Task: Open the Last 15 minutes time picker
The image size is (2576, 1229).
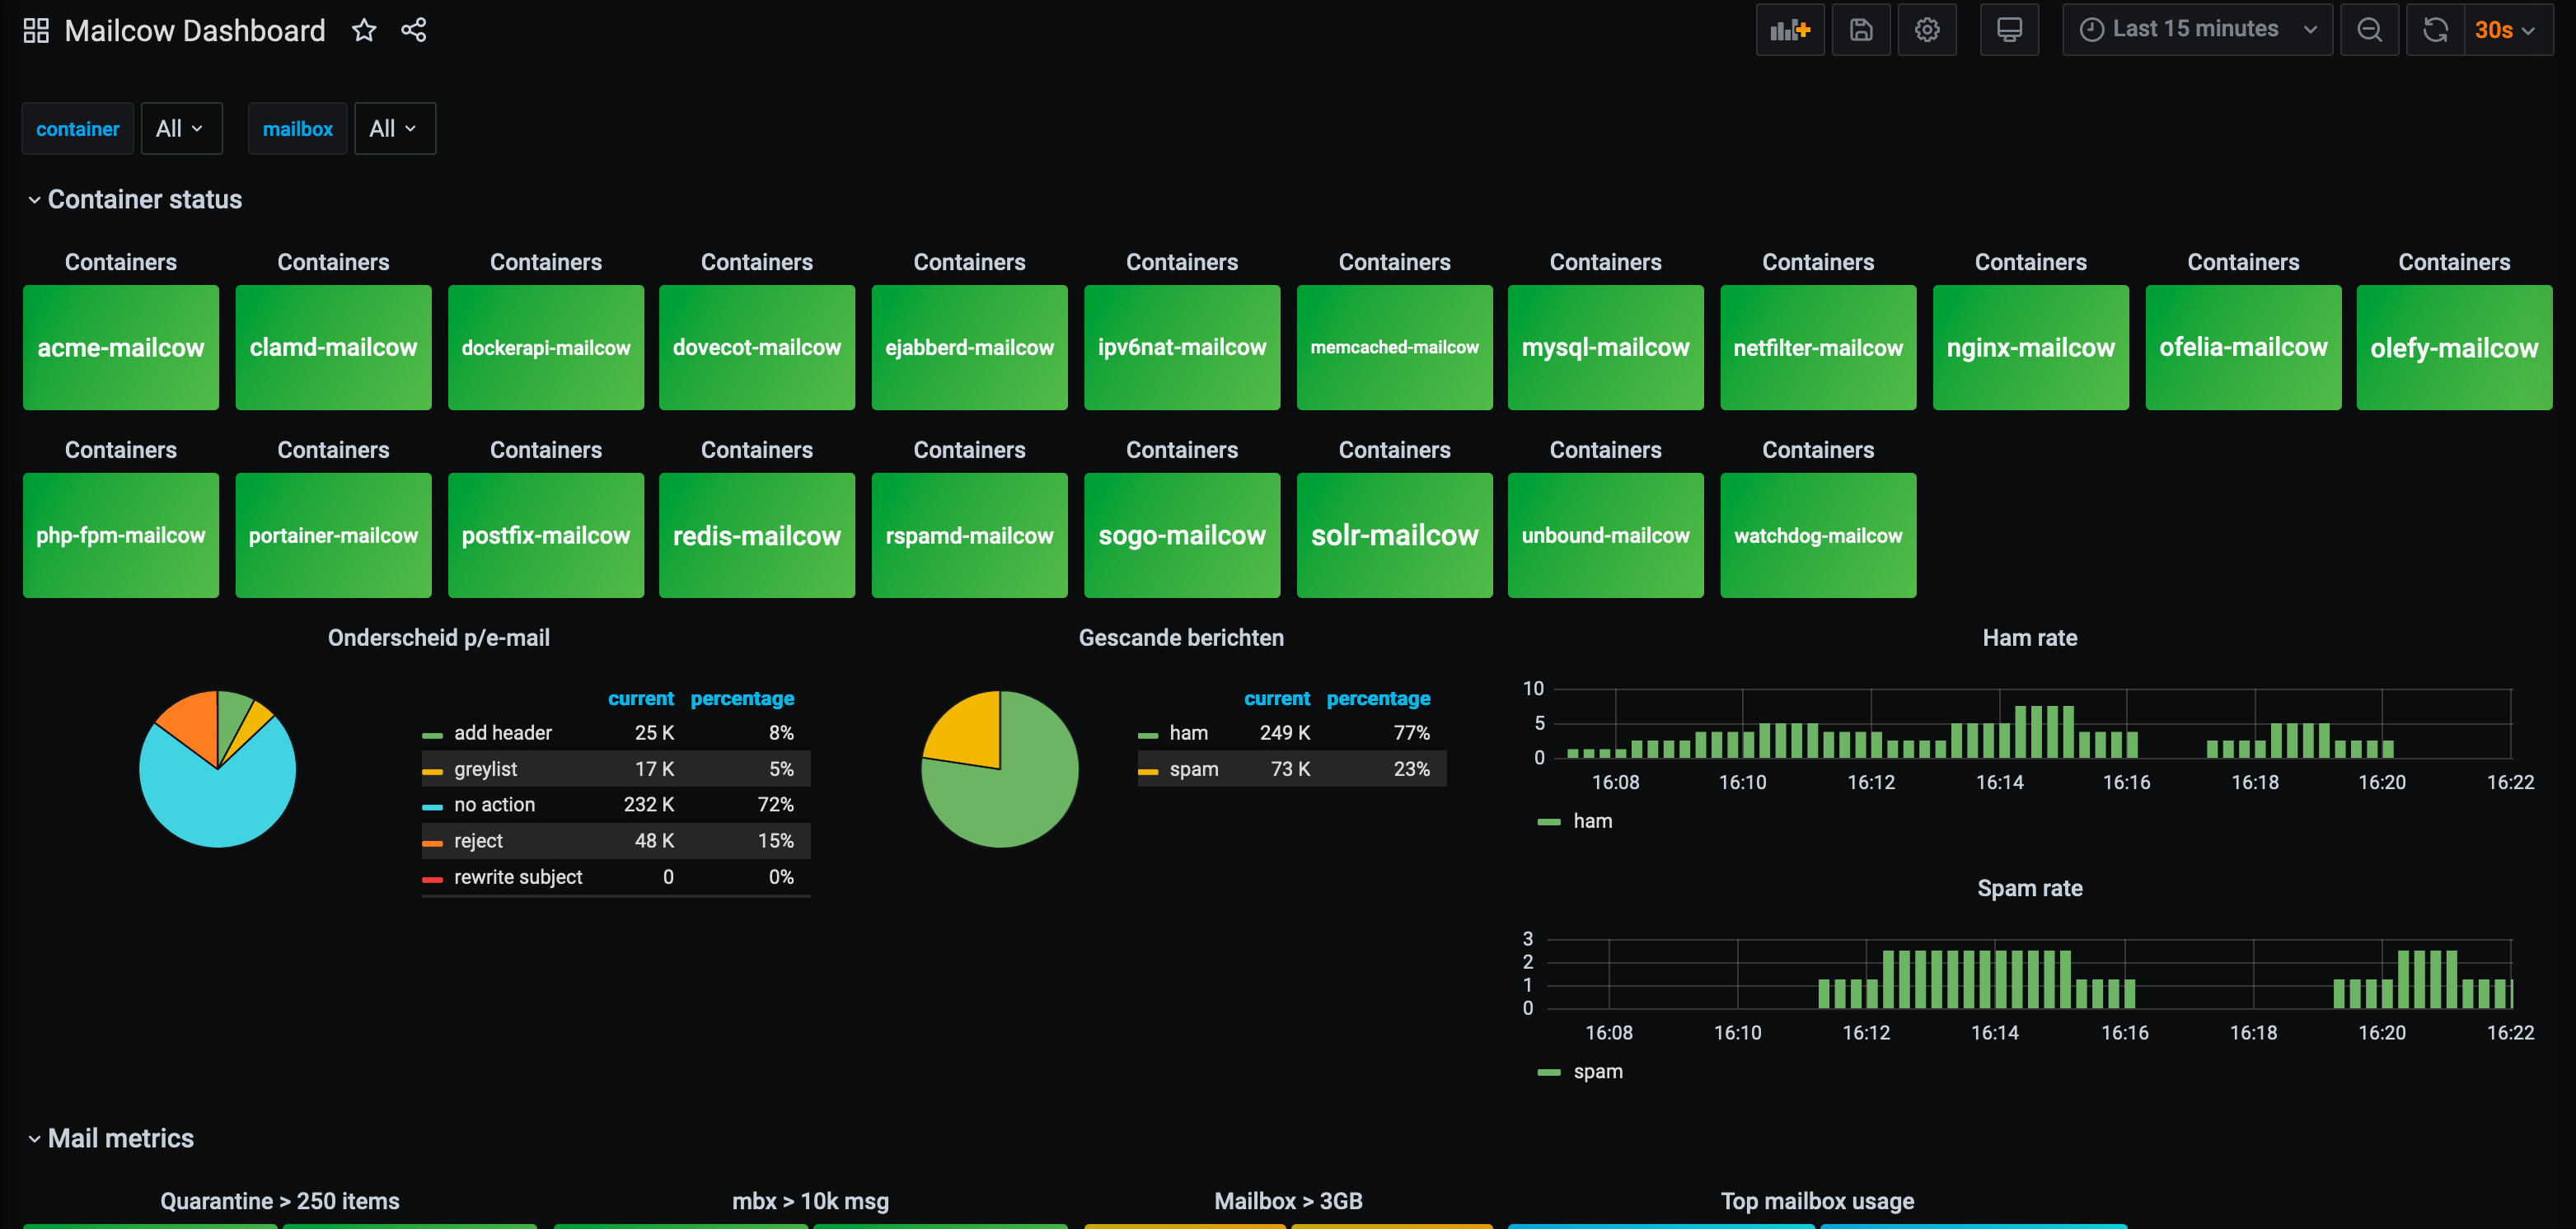Action: coord(2197,30)
